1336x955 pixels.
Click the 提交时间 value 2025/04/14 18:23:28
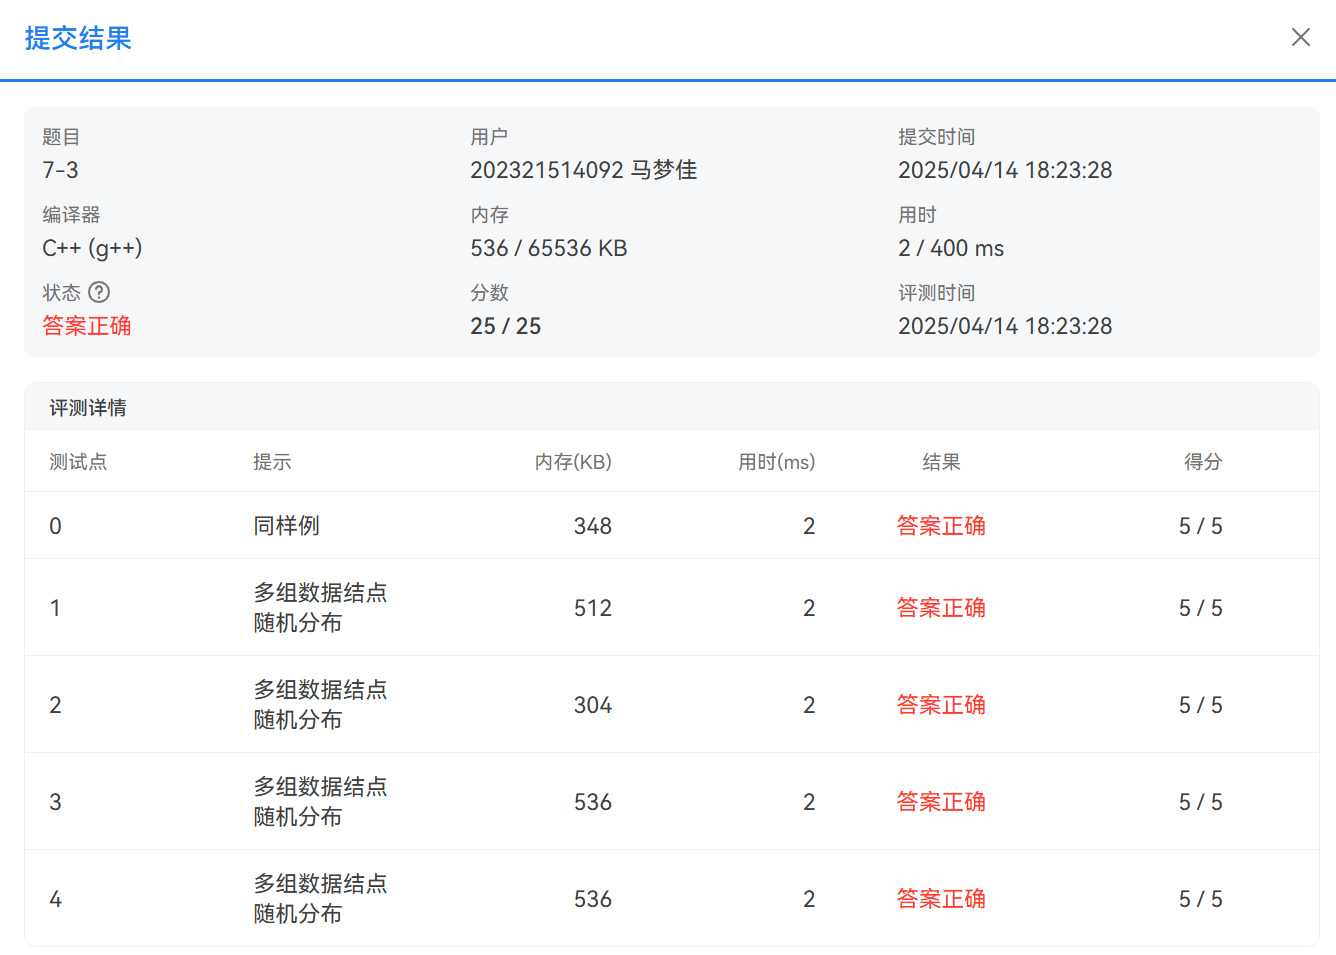click(1005, 170)
